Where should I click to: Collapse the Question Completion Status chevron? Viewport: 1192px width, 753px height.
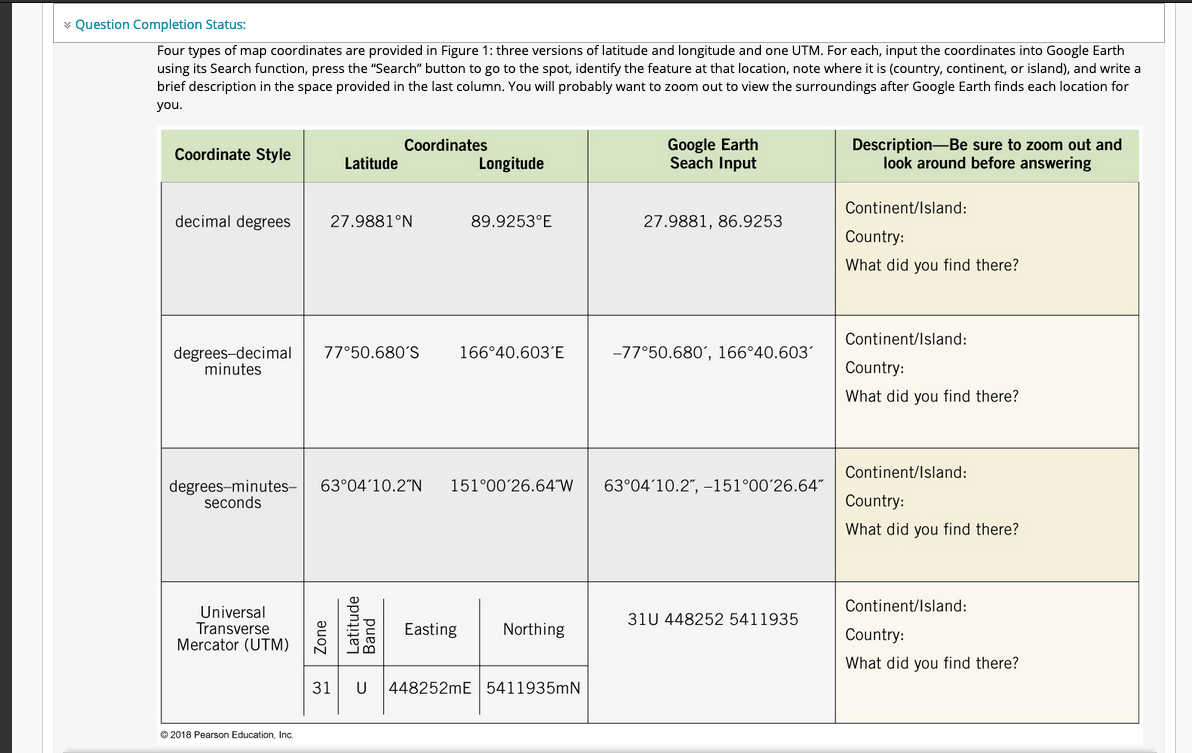68,25
